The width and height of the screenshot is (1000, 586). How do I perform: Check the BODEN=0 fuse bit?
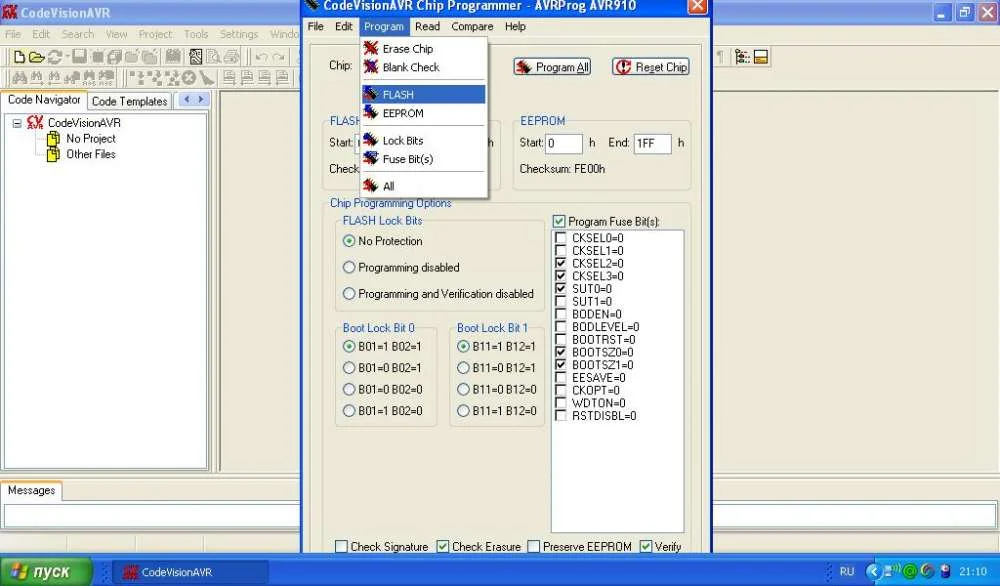[561, 314]
